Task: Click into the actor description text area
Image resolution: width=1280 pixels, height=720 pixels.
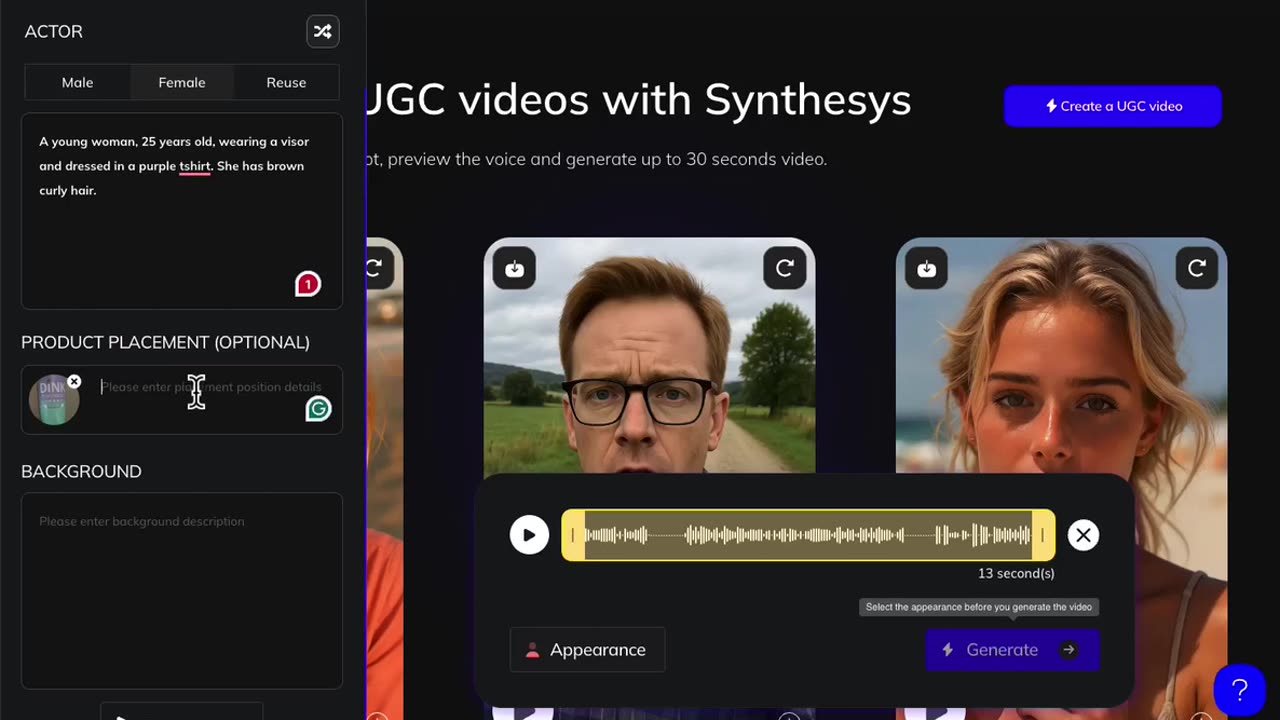Action: pos(182,211)
